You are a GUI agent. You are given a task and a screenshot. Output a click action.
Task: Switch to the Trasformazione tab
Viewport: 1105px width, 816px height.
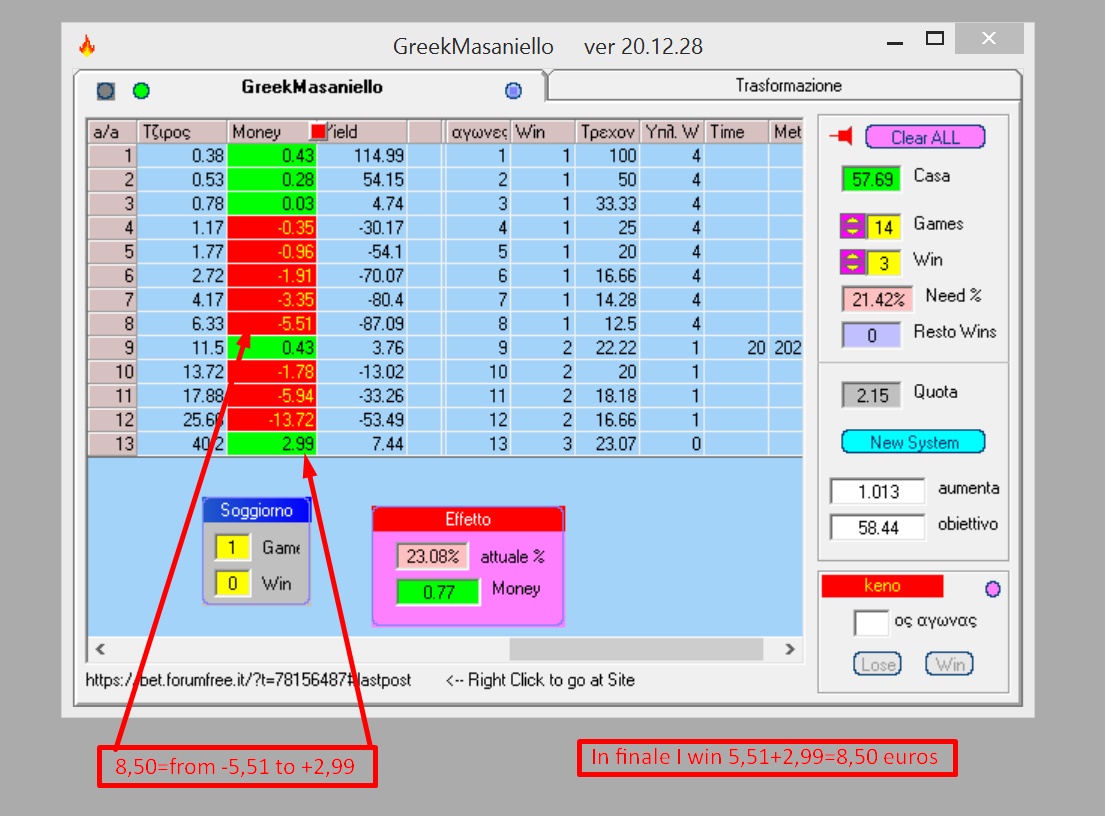(788, 85)
